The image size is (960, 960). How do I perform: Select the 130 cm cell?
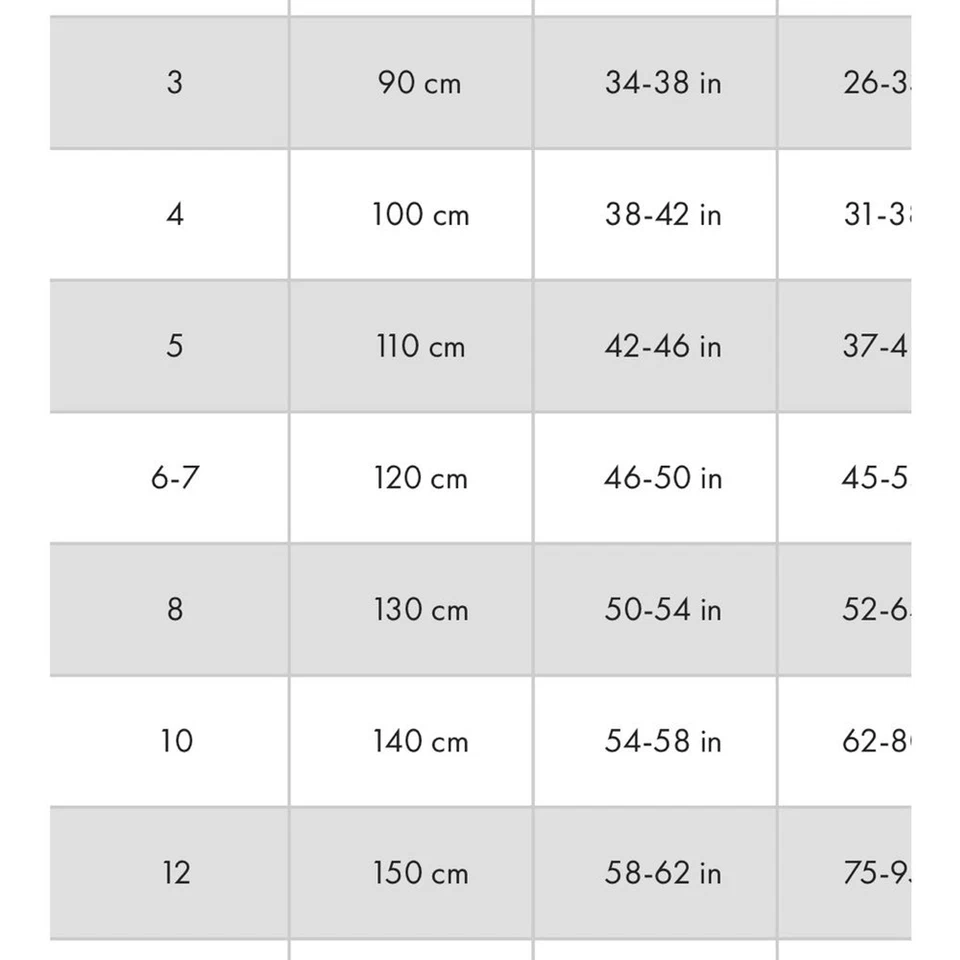(420, 609)
